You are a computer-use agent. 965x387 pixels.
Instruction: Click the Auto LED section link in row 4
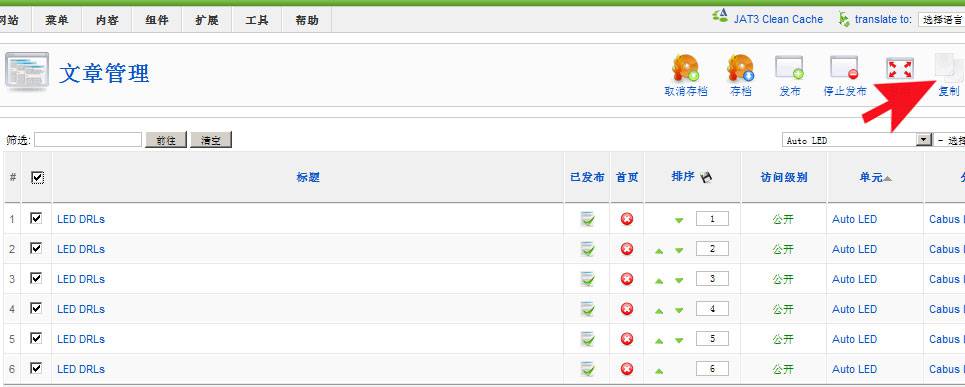[x=854, y=309]
